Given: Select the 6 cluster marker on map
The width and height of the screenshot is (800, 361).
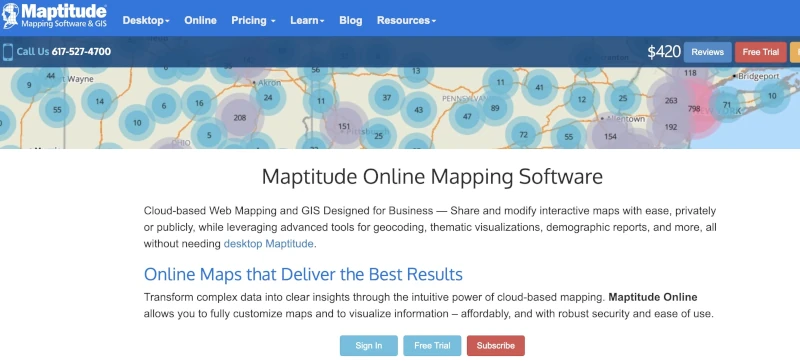Looking at the screenshot, I should click(164, 106).
